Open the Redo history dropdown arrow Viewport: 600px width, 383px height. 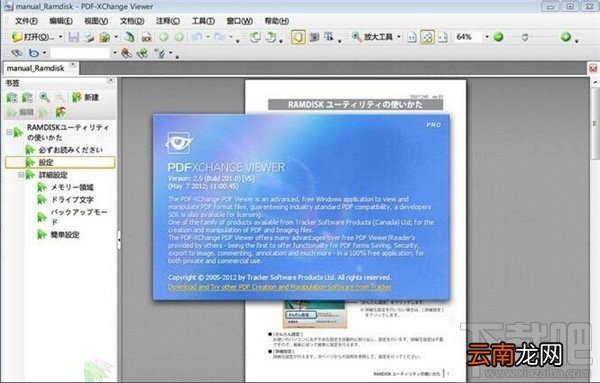point(231,37)
